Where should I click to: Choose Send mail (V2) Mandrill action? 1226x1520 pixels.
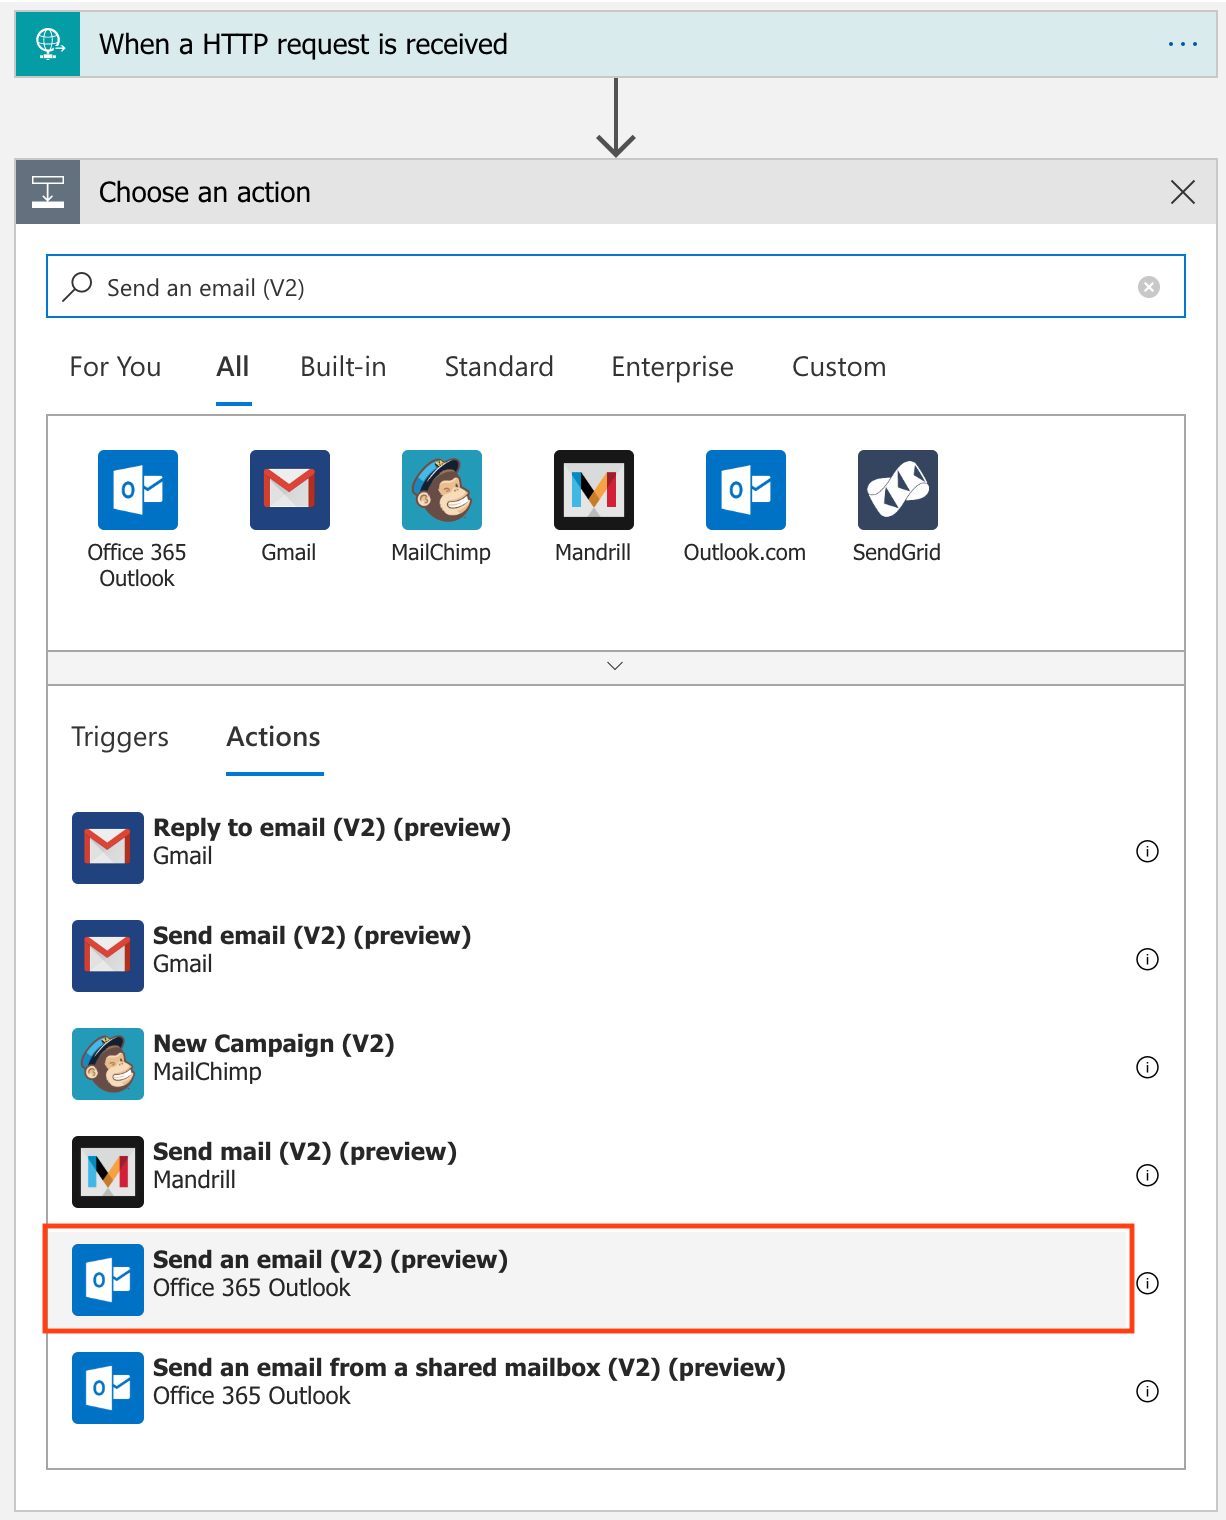coord(600,1172)
